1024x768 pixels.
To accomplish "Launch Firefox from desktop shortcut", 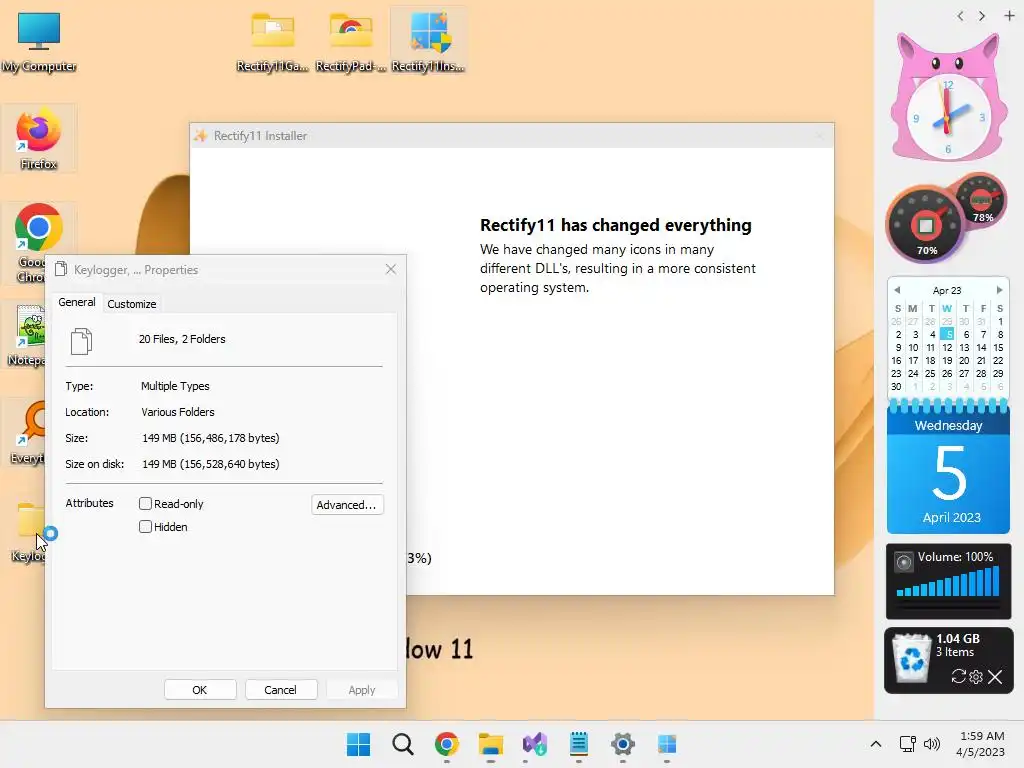I will coord(39,139).
